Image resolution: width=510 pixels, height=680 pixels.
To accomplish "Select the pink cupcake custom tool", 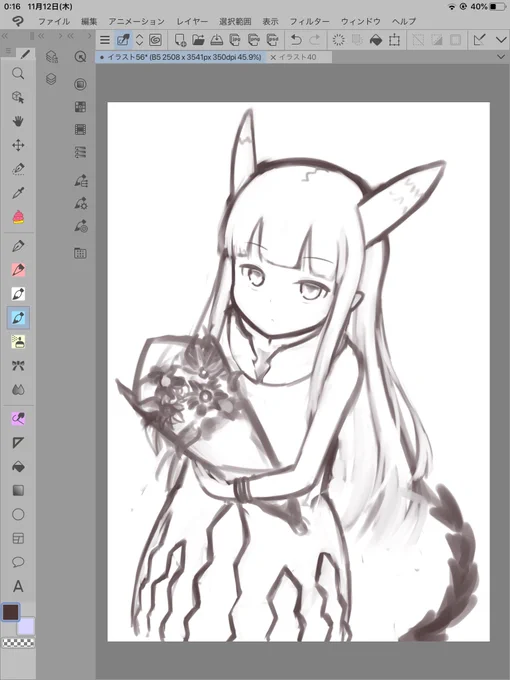I will (x=18, y=217).
